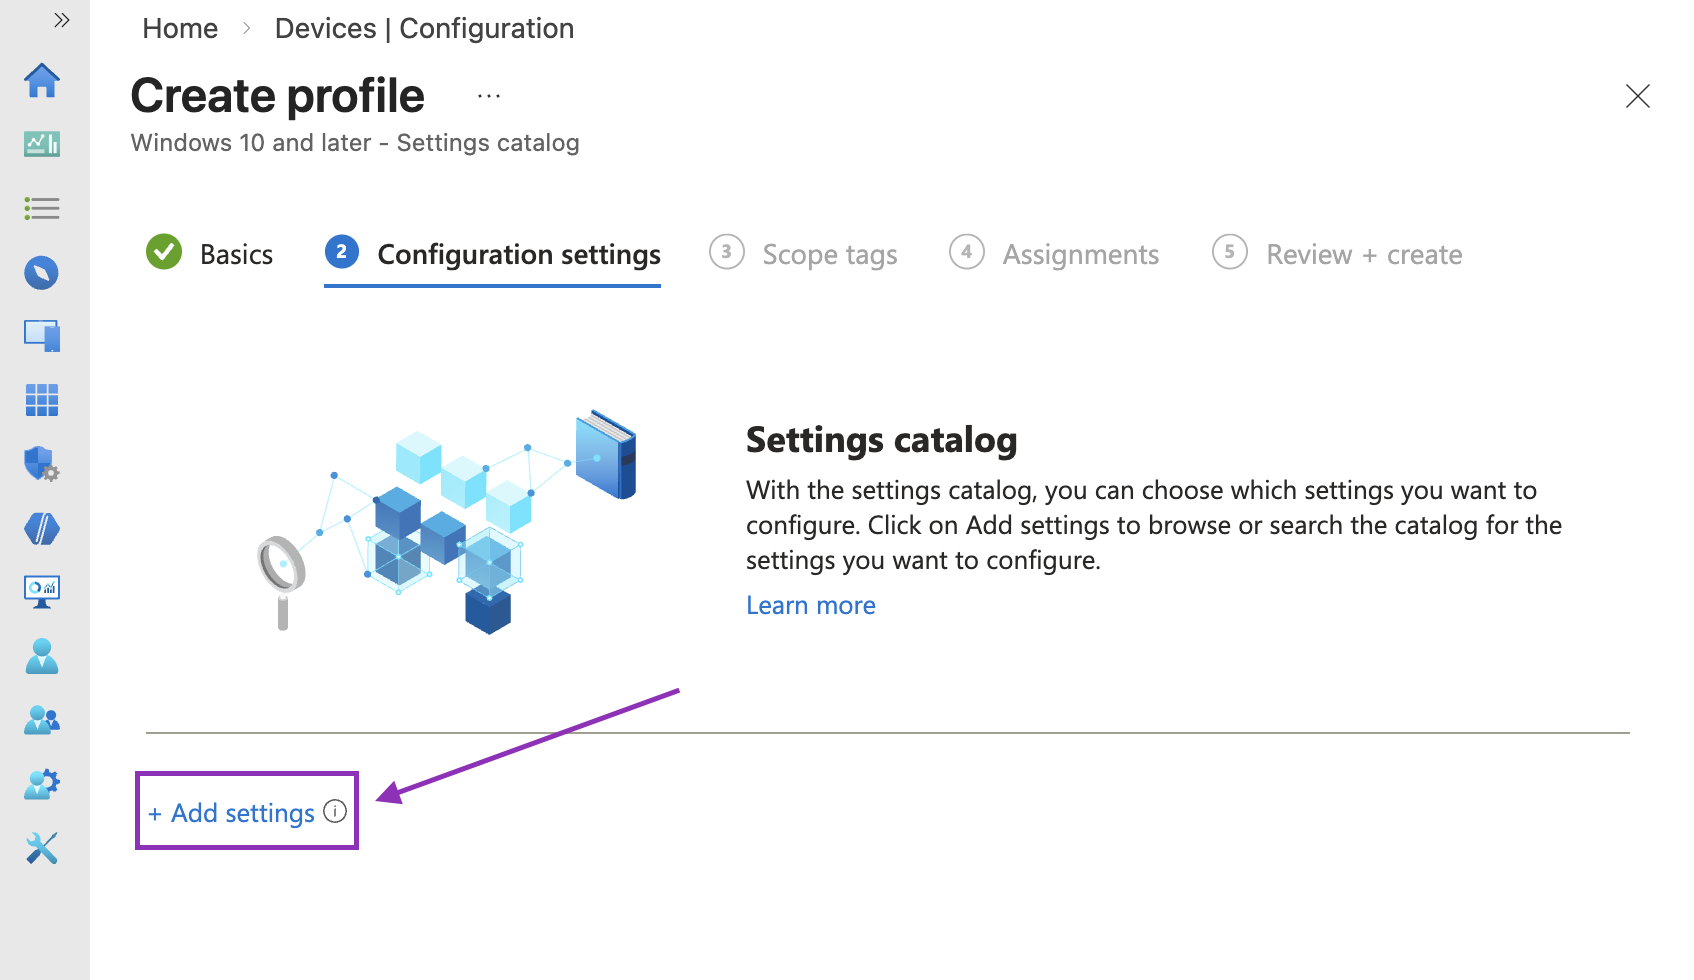Select Configuration settings step tab

pyautogui.click(x=492, y=255)
